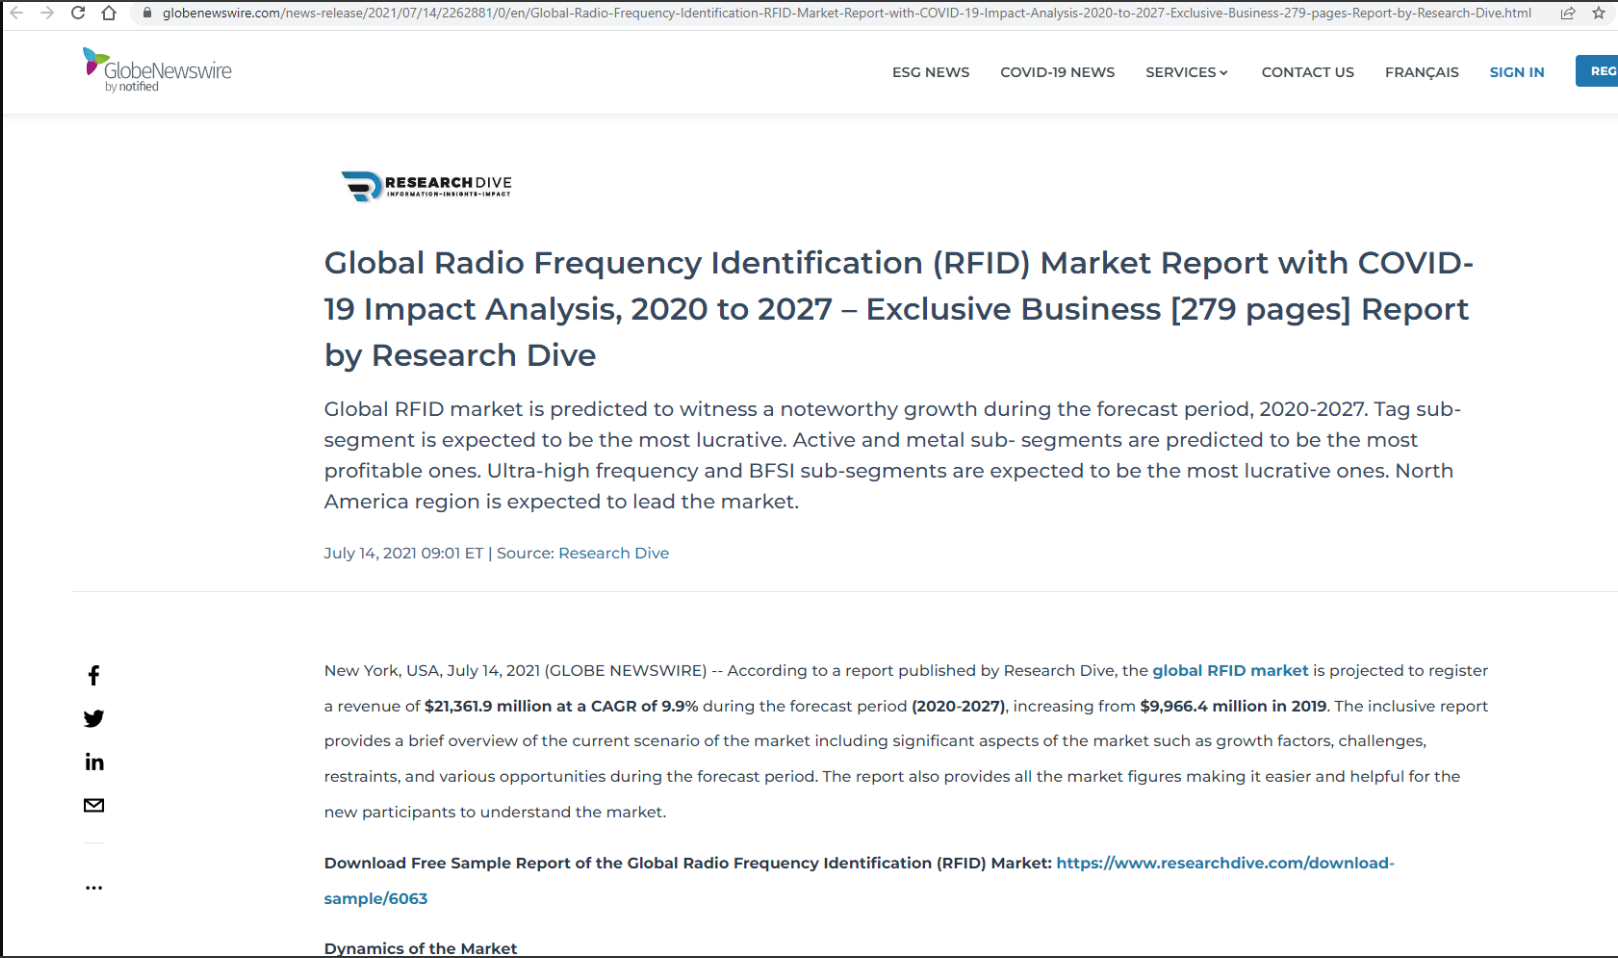Bookmark this page with star icon
This screenshot has height=958, width=1618.
(x=1598, y=13)
